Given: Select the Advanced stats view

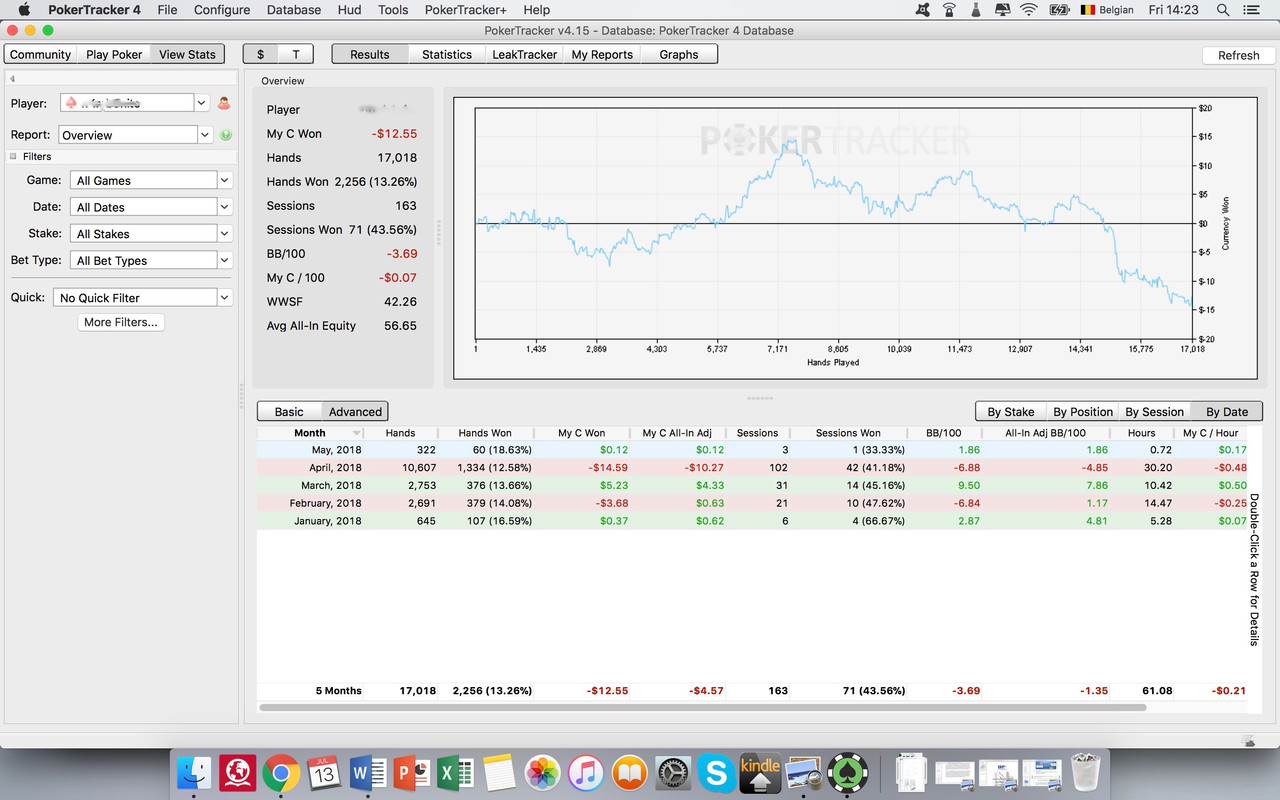Looking at the screenshot, I should tap(355, 411).
